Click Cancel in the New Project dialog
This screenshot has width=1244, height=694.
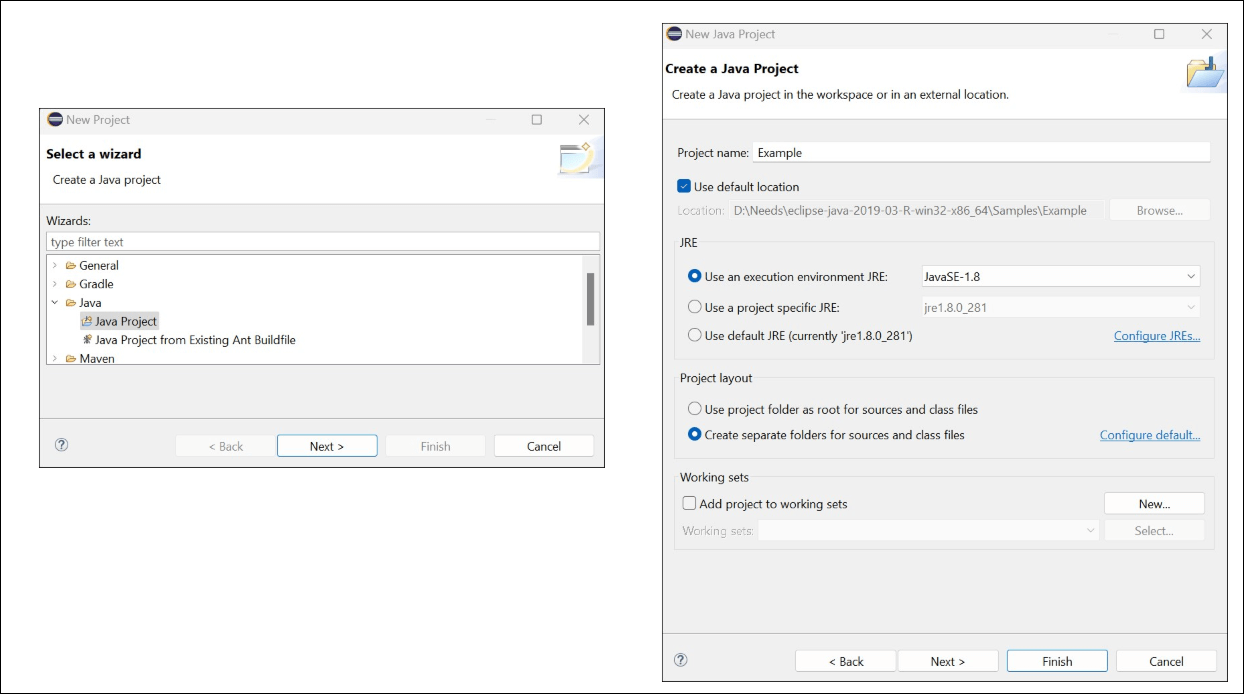tap(544, 446)
